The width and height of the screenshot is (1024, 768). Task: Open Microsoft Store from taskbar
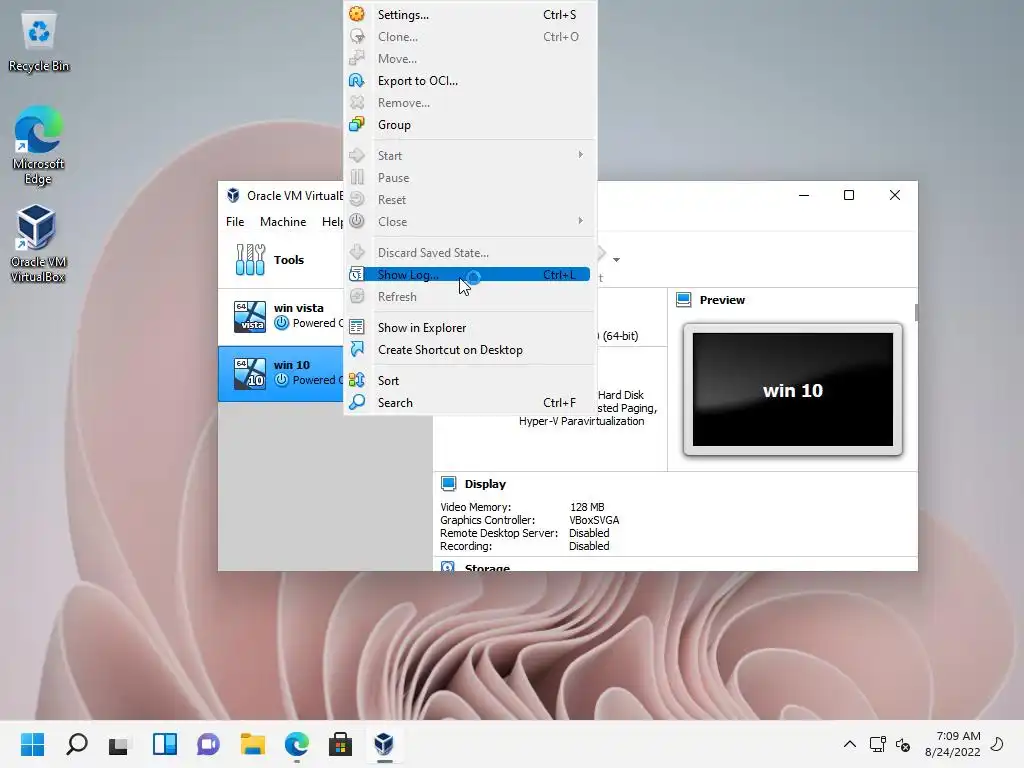(340, 744)
